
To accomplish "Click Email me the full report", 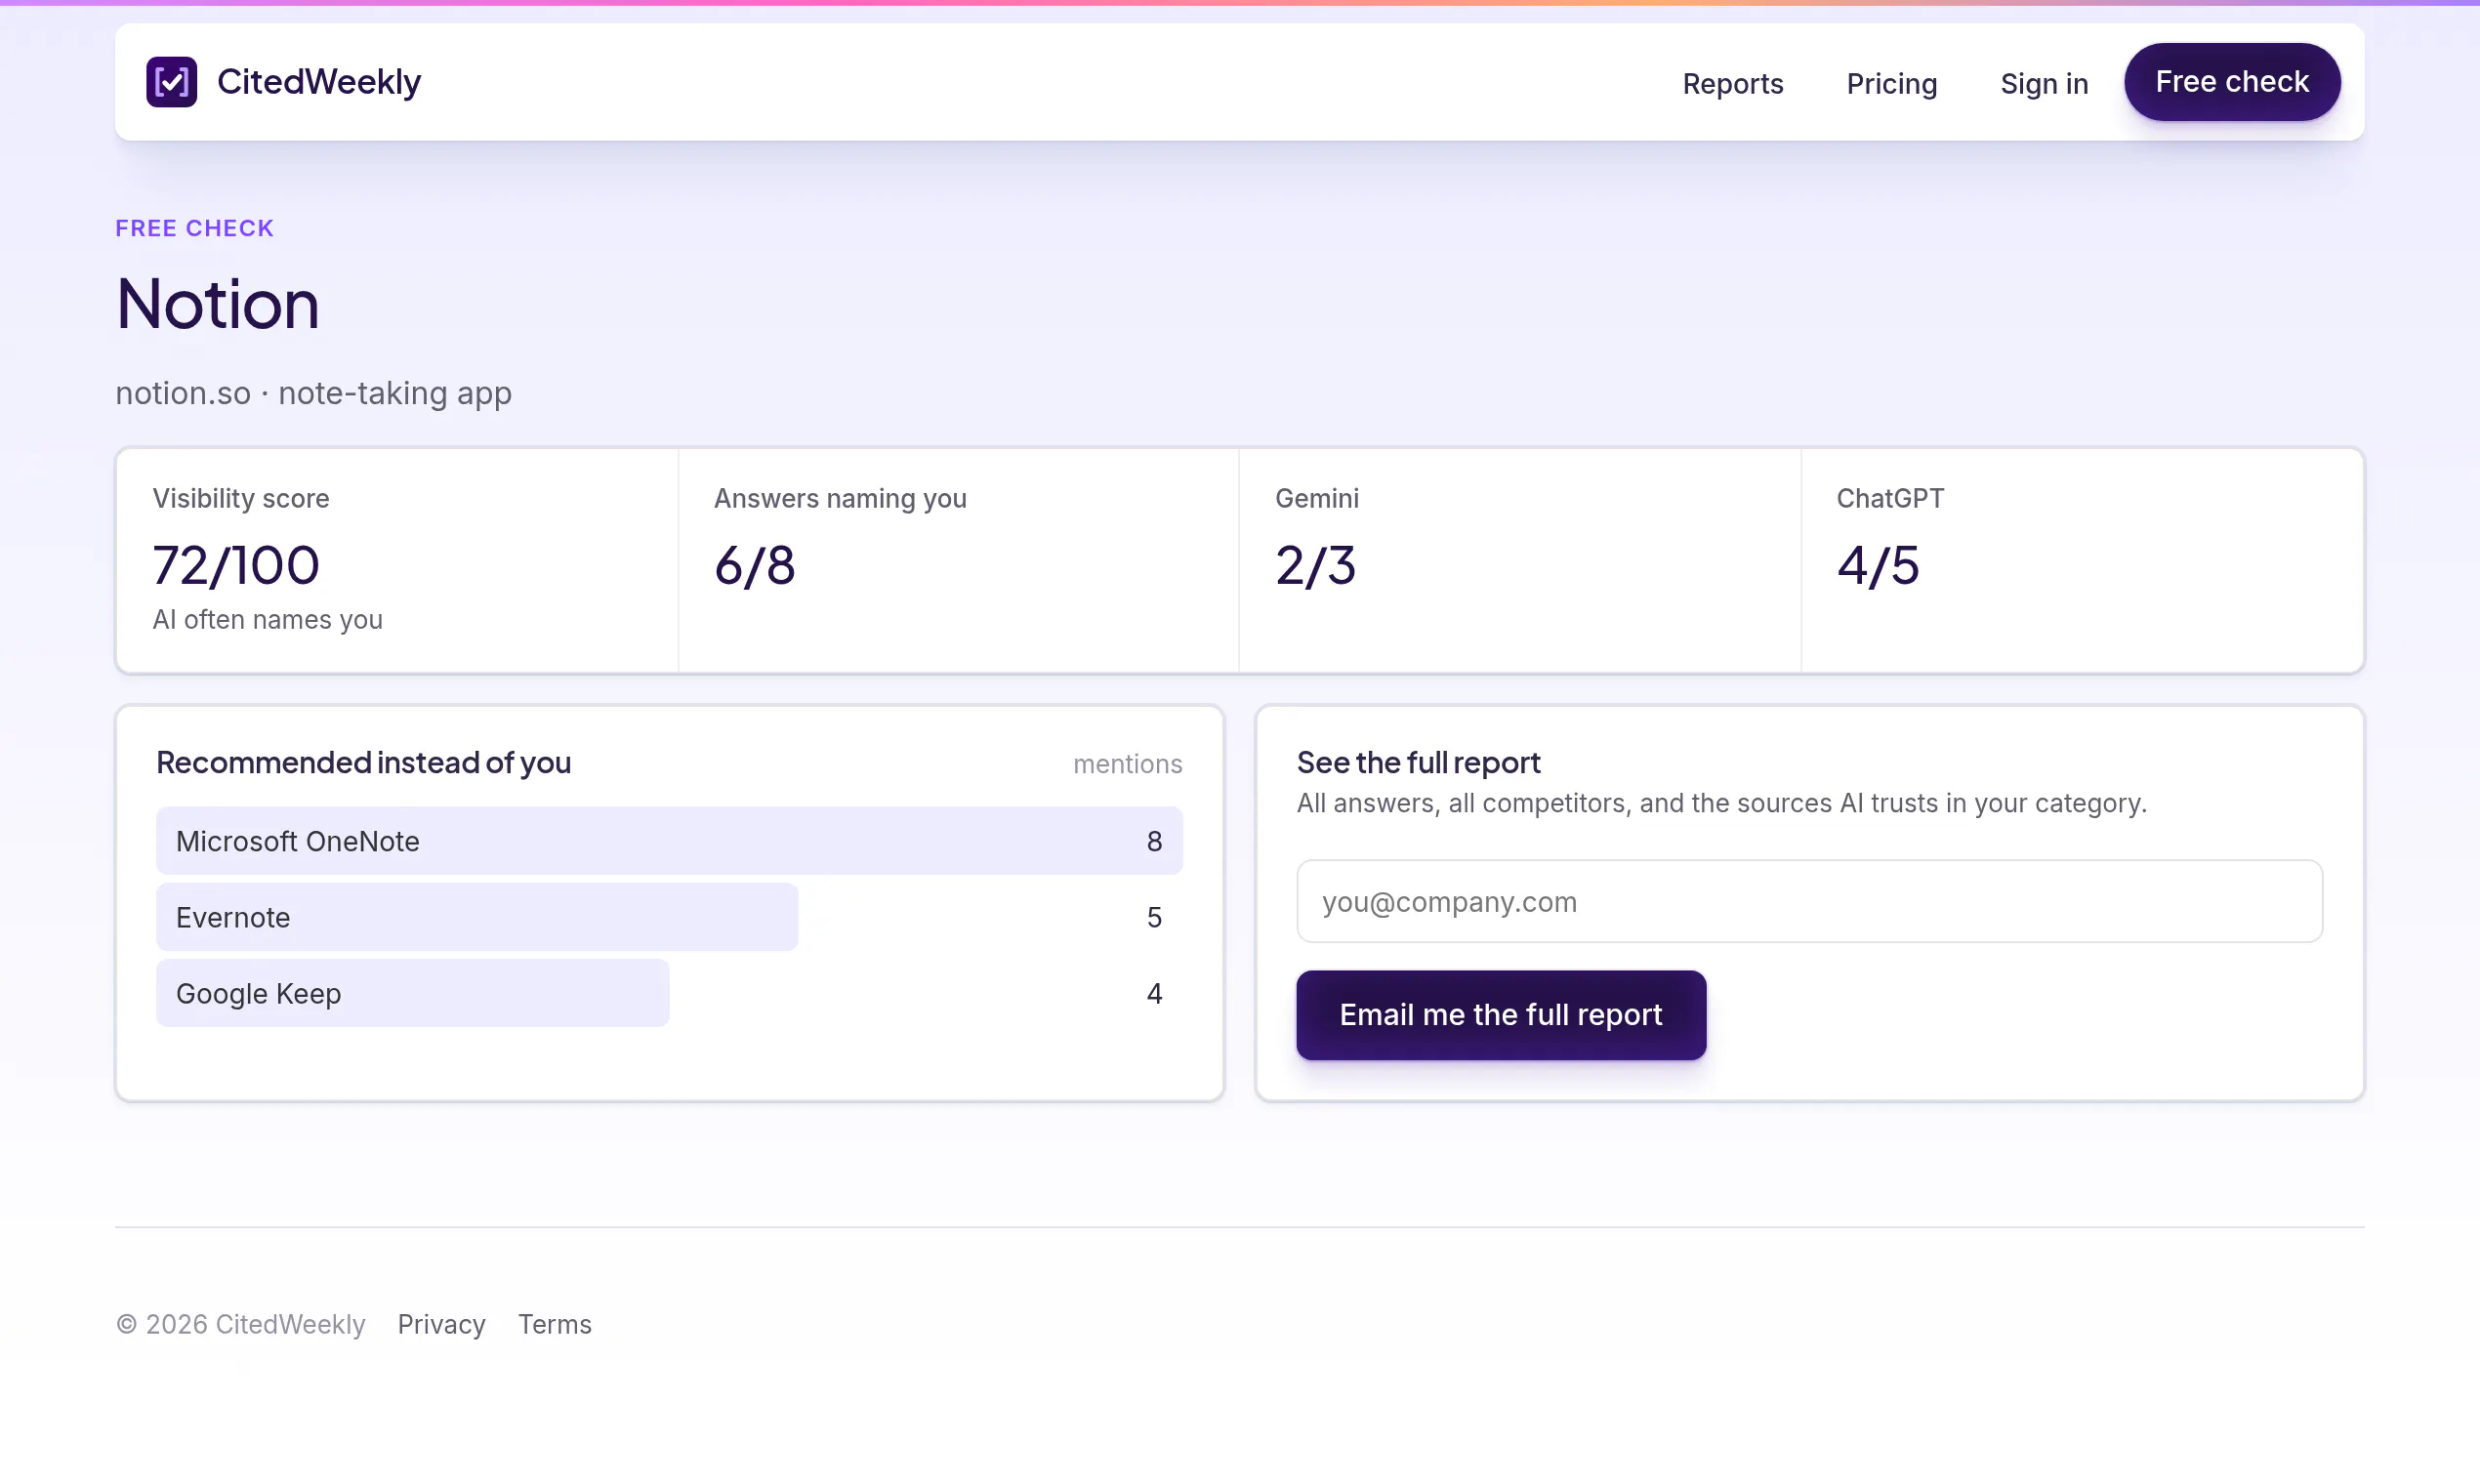I will [1500, 1015].
